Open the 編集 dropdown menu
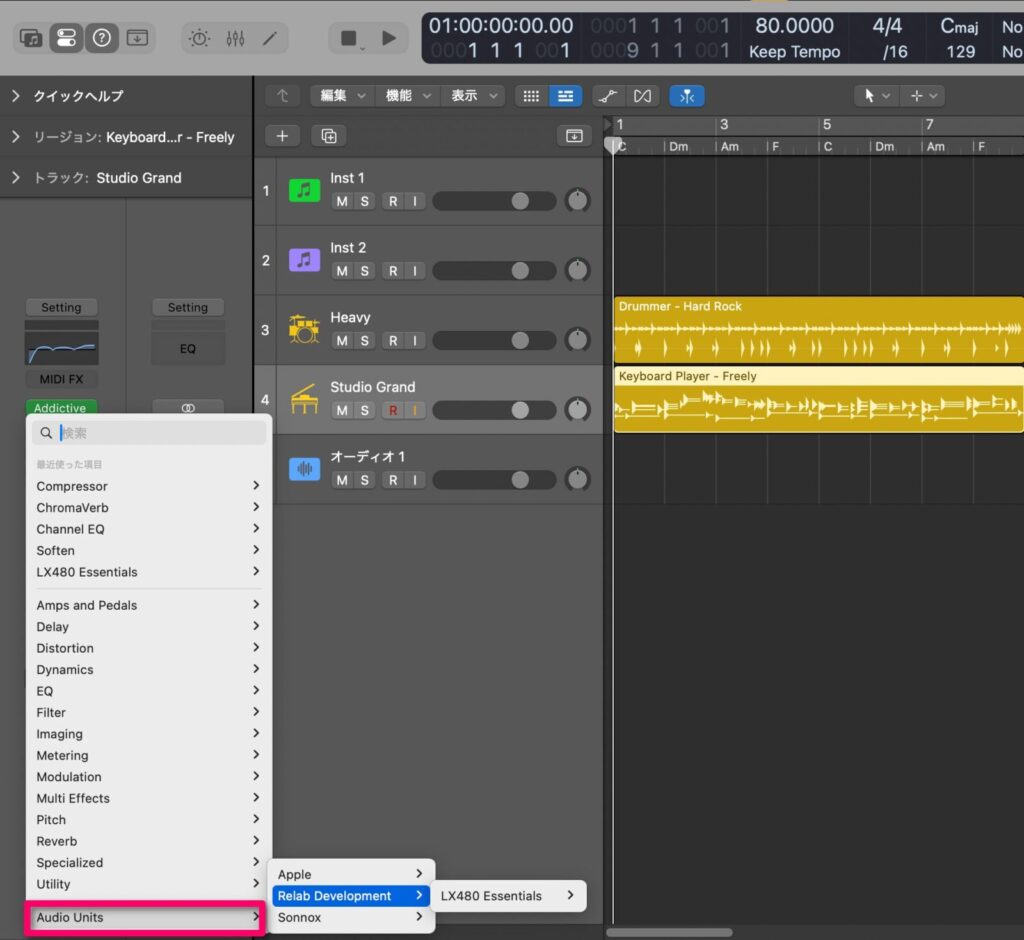 click(342, 96)
